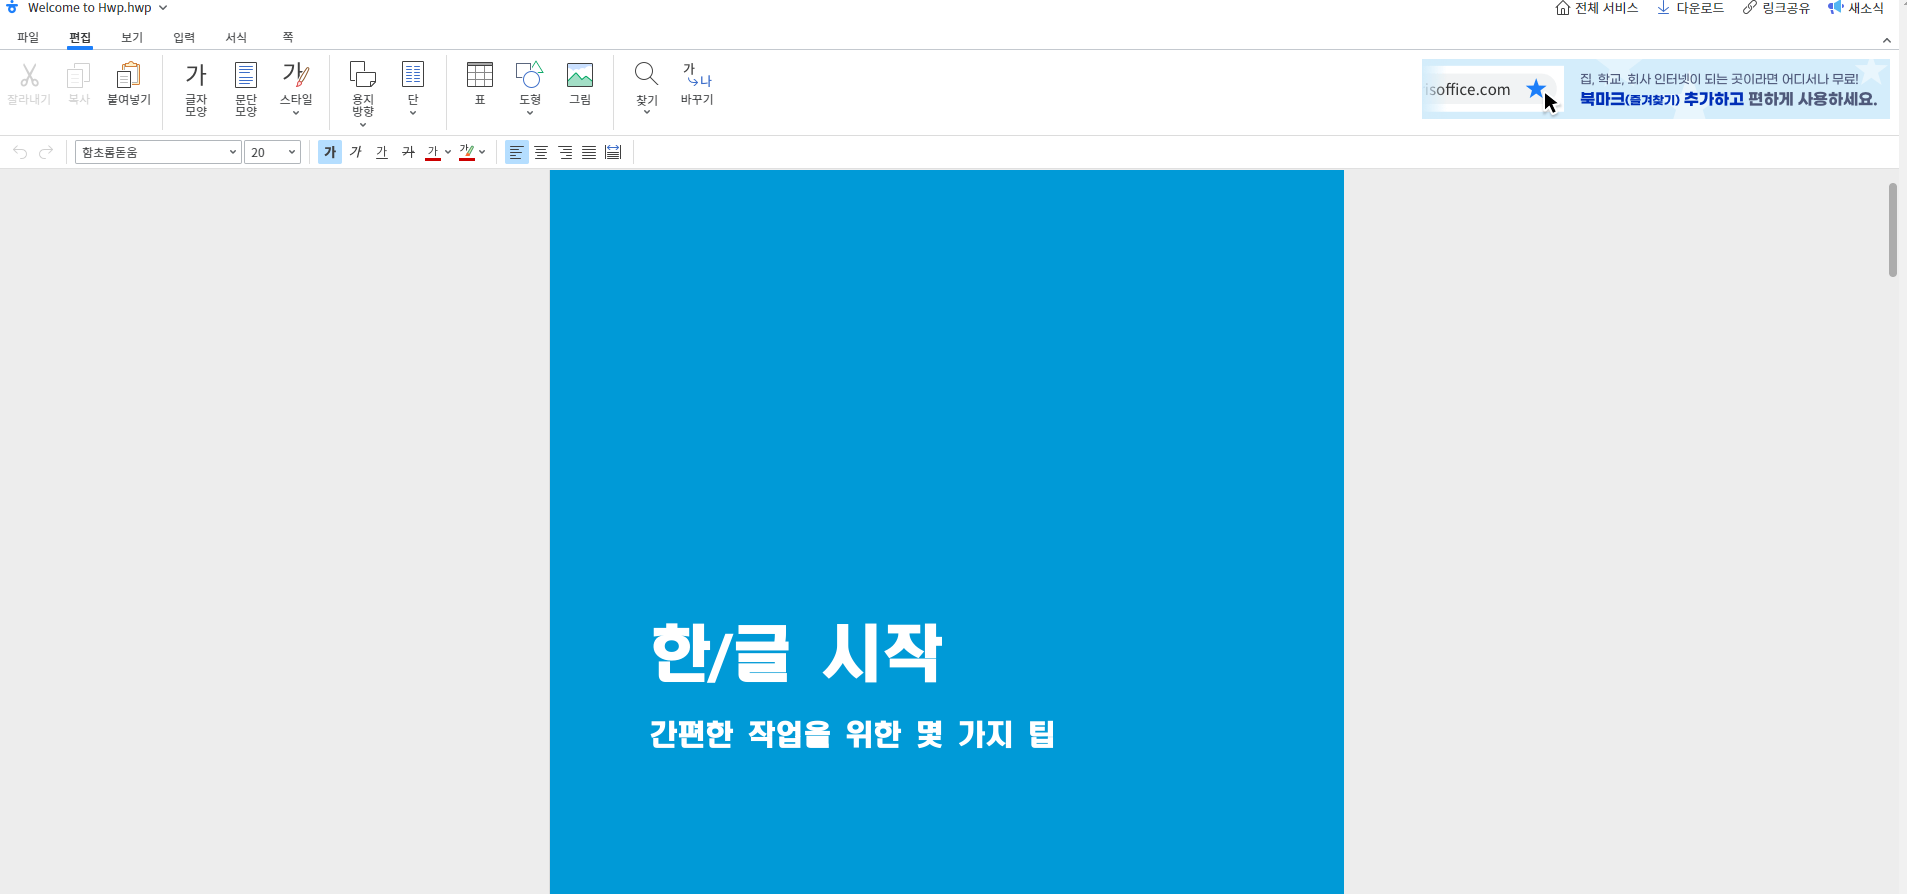Open Paragraph Shape (문단 모양) dialog
The image size is (1907, 894).
(246, 88)
